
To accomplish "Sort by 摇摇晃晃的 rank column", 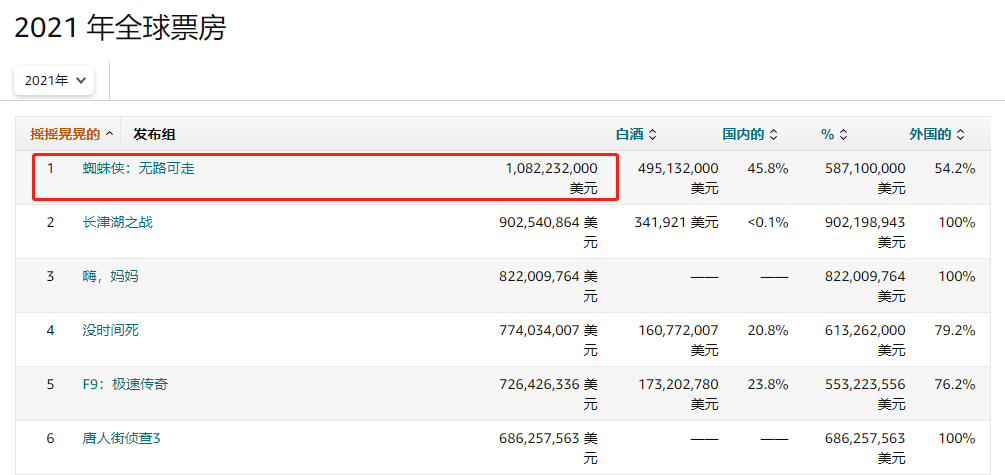I will click(x=71, y=134).
